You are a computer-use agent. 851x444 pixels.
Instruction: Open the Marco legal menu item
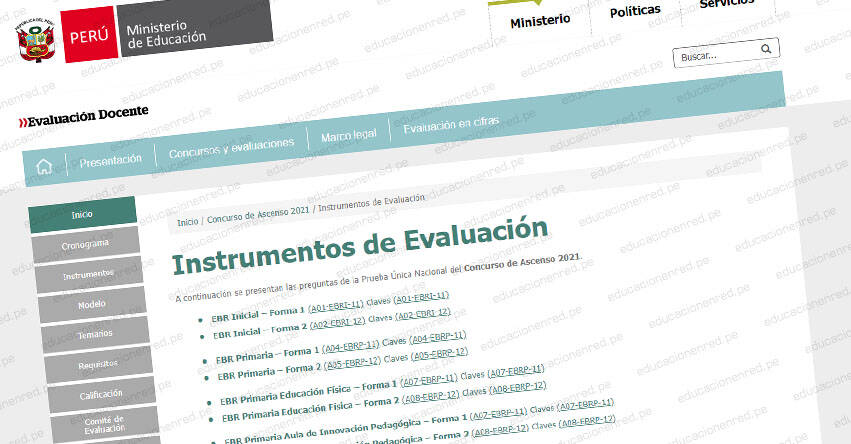348,136
